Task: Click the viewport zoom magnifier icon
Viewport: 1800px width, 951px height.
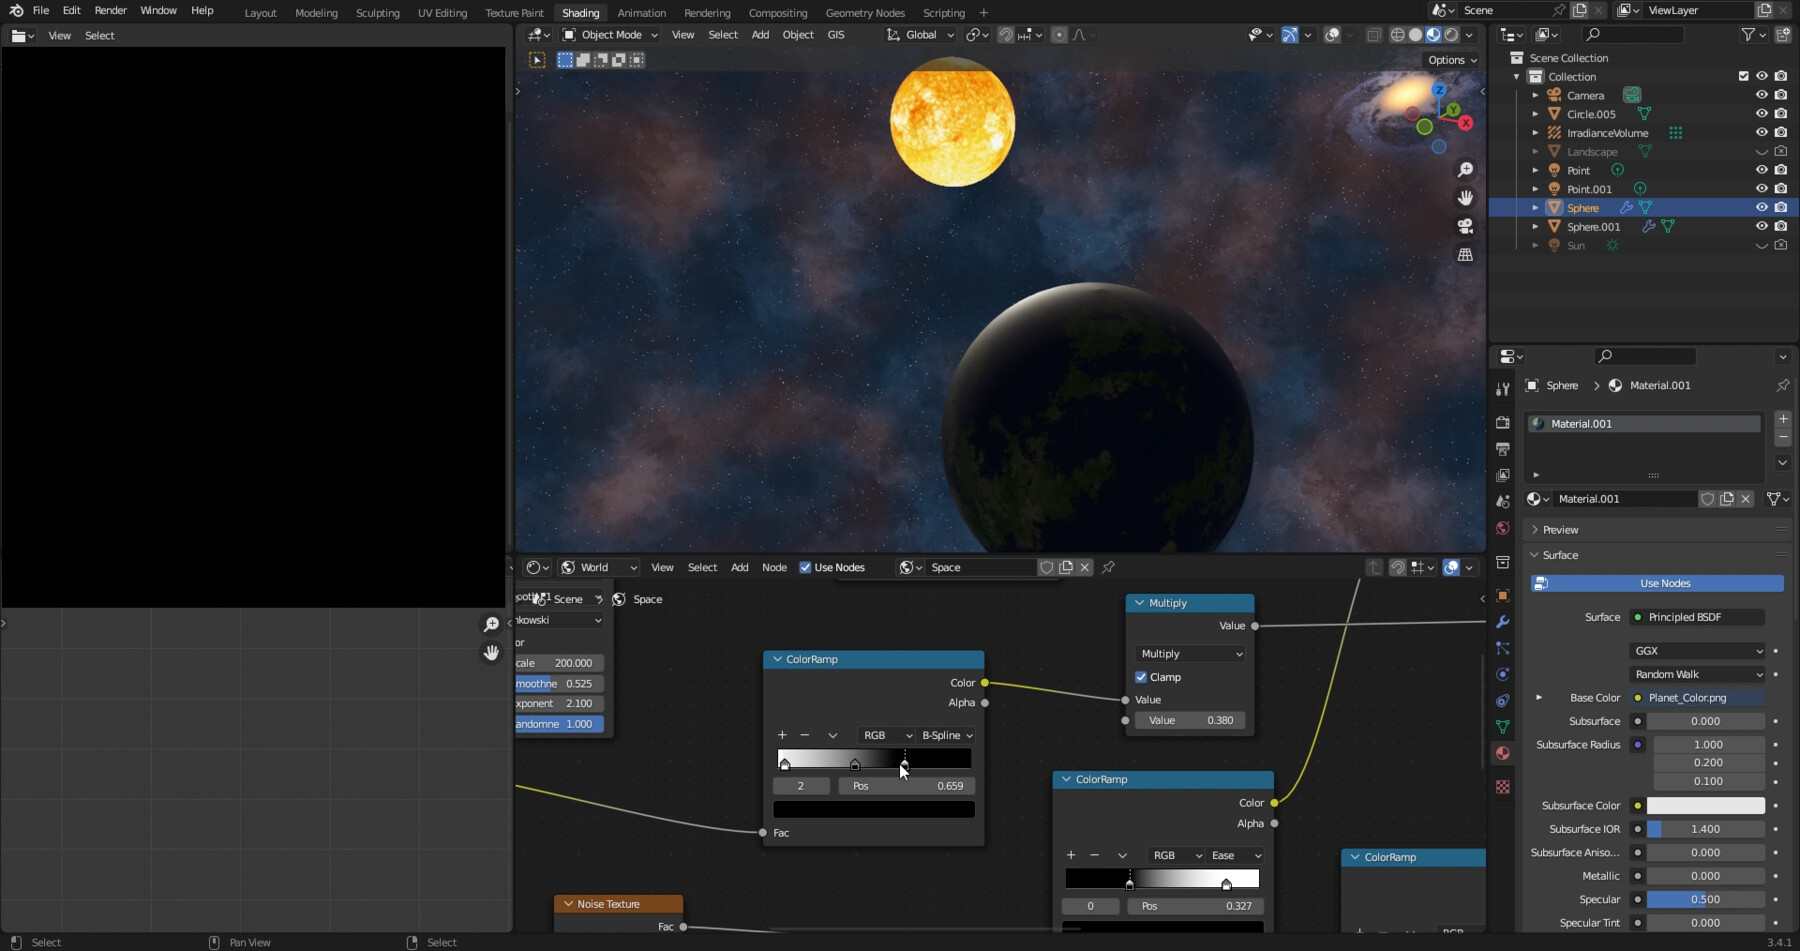Action: point(1465,169)
